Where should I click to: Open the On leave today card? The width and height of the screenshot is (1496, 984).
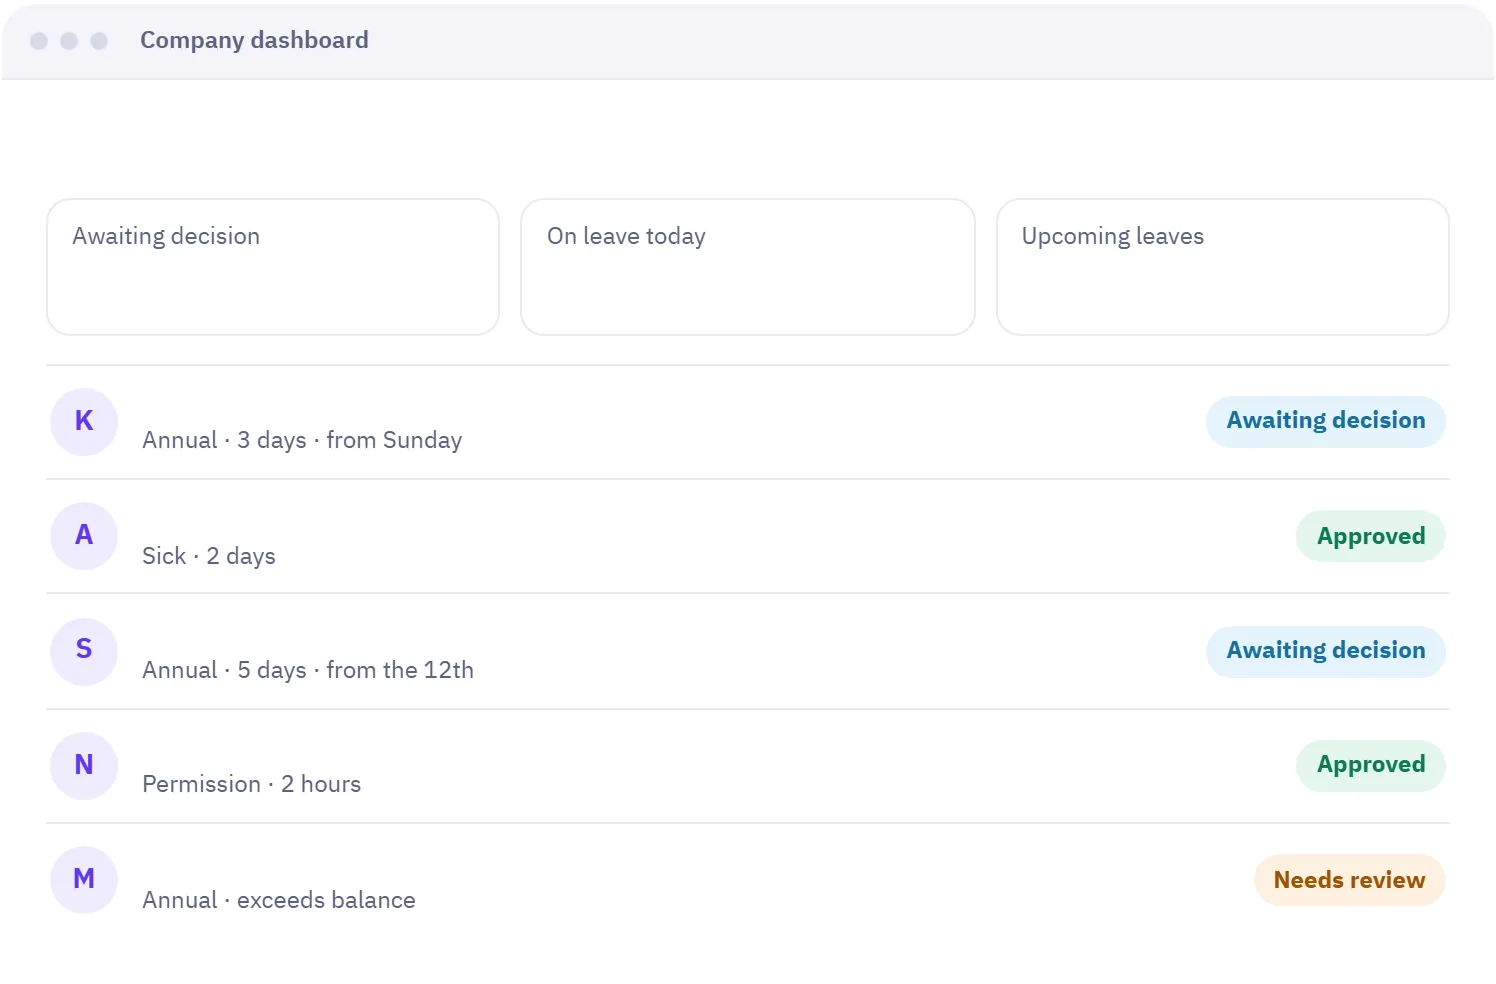748,267
